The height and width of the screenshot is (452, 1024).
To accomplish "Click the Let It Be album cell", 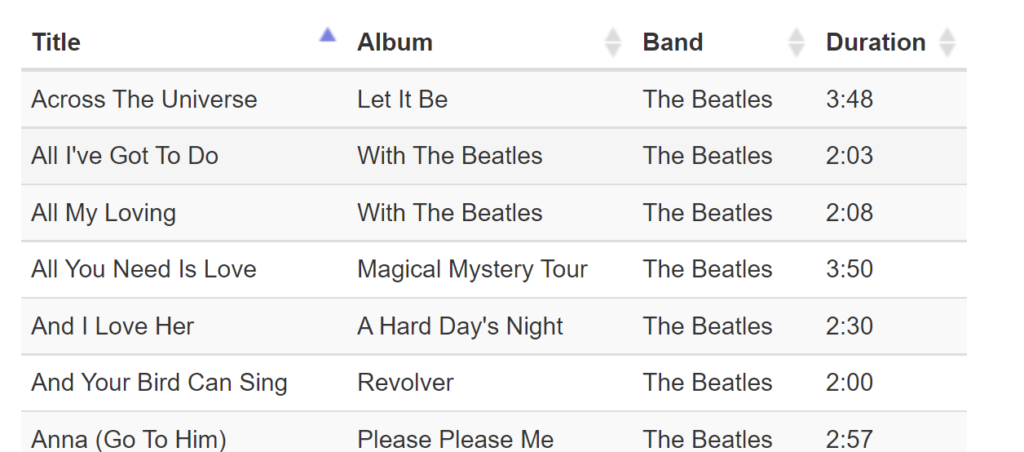I will (x=402, y=99).
